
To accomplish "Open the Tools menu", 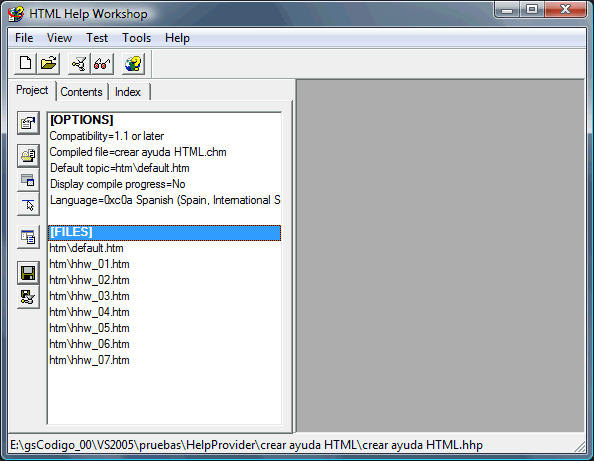I will click(x=136, y=38).
